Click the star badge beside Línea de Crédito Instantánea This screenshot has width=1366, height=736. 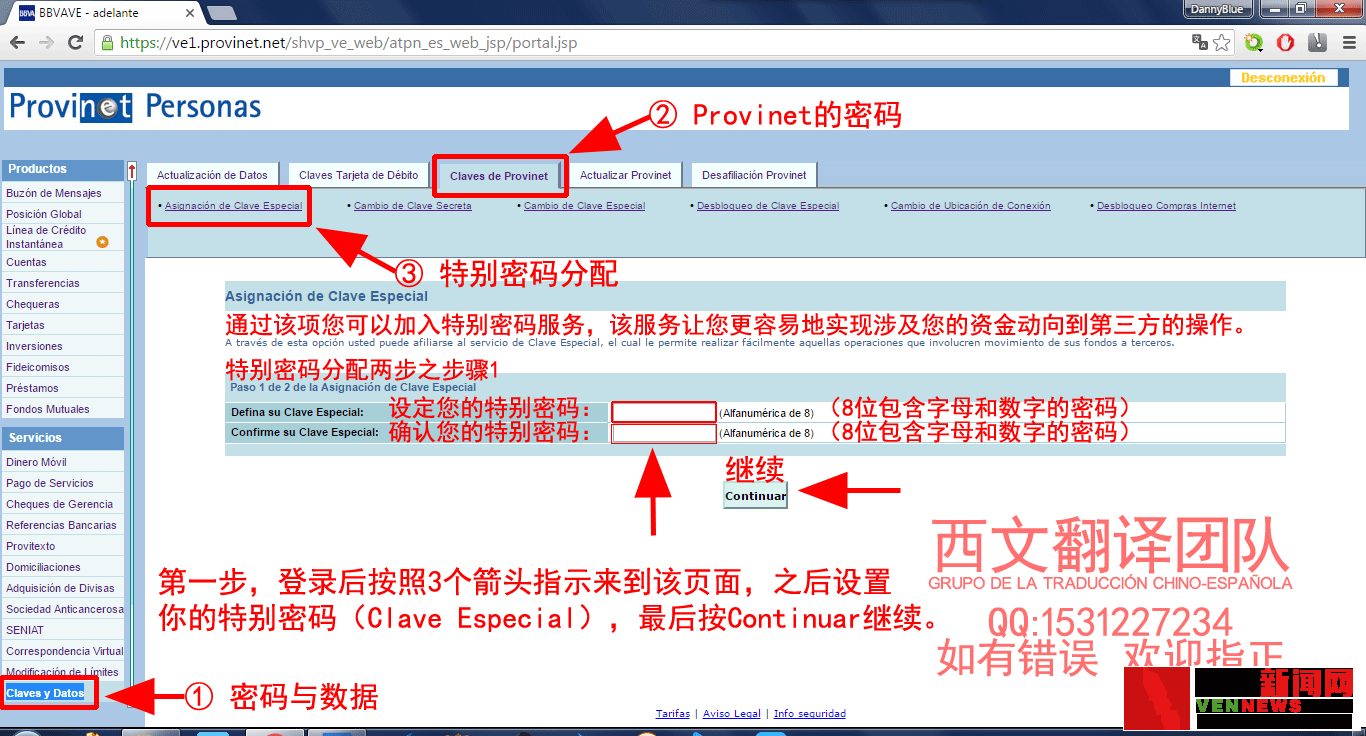(x=102, y=242)
